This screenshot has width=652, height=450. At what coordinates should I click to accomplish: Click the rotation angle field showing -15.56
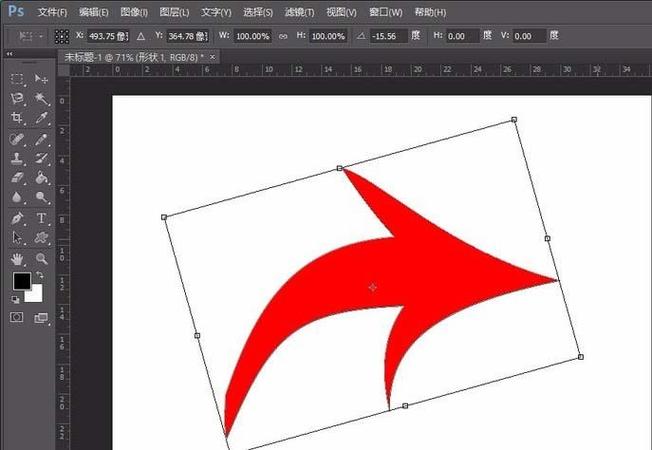coord(388,36)
